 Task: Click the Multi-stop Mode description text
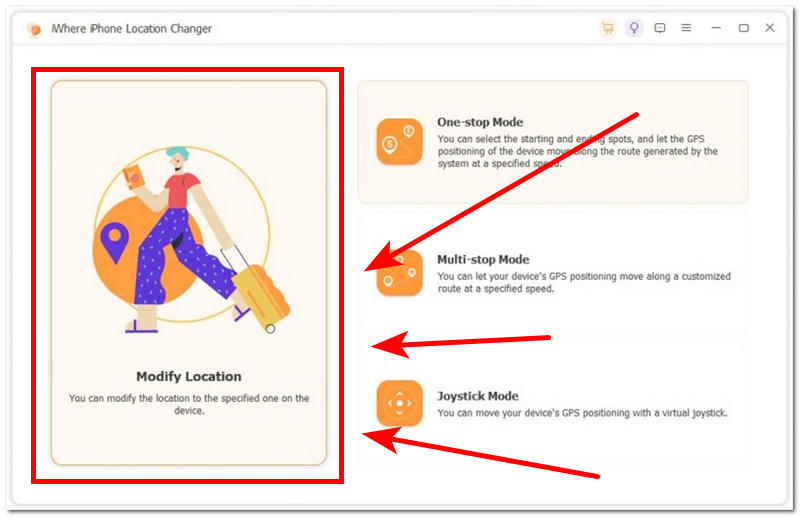pos(583,282)
